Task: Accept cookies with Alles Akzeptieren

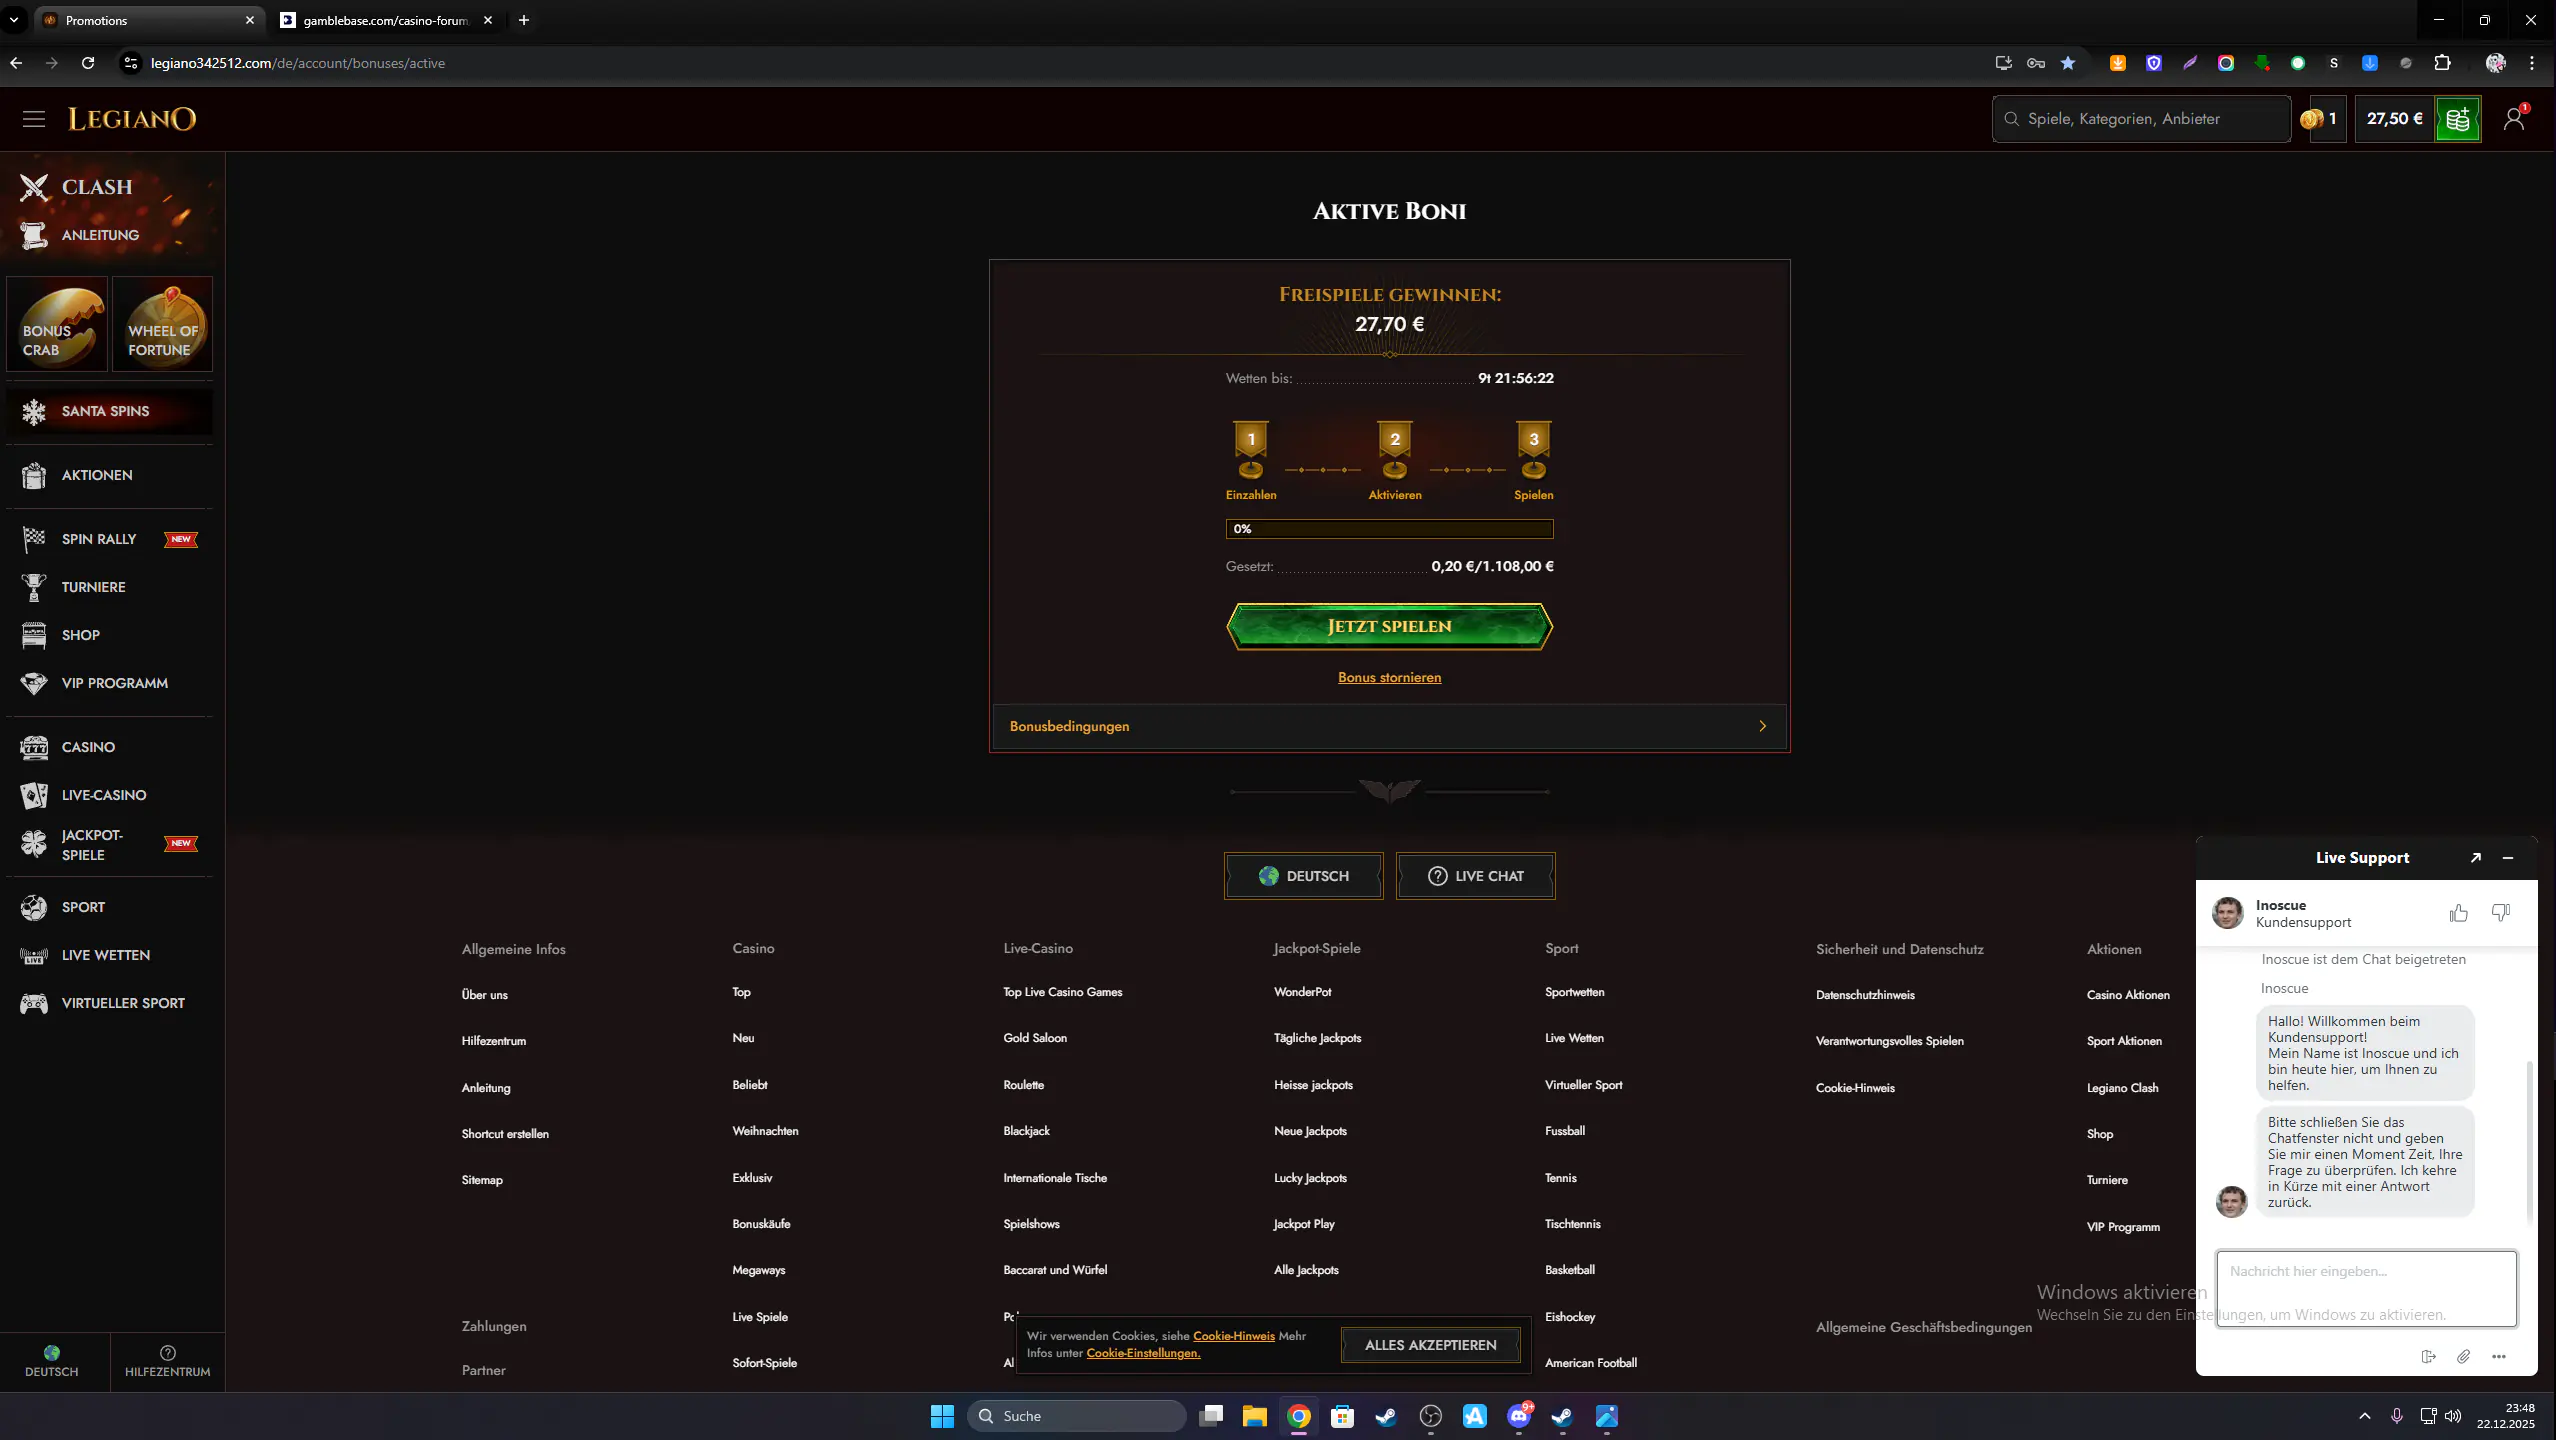Action: [1430, 1345]
